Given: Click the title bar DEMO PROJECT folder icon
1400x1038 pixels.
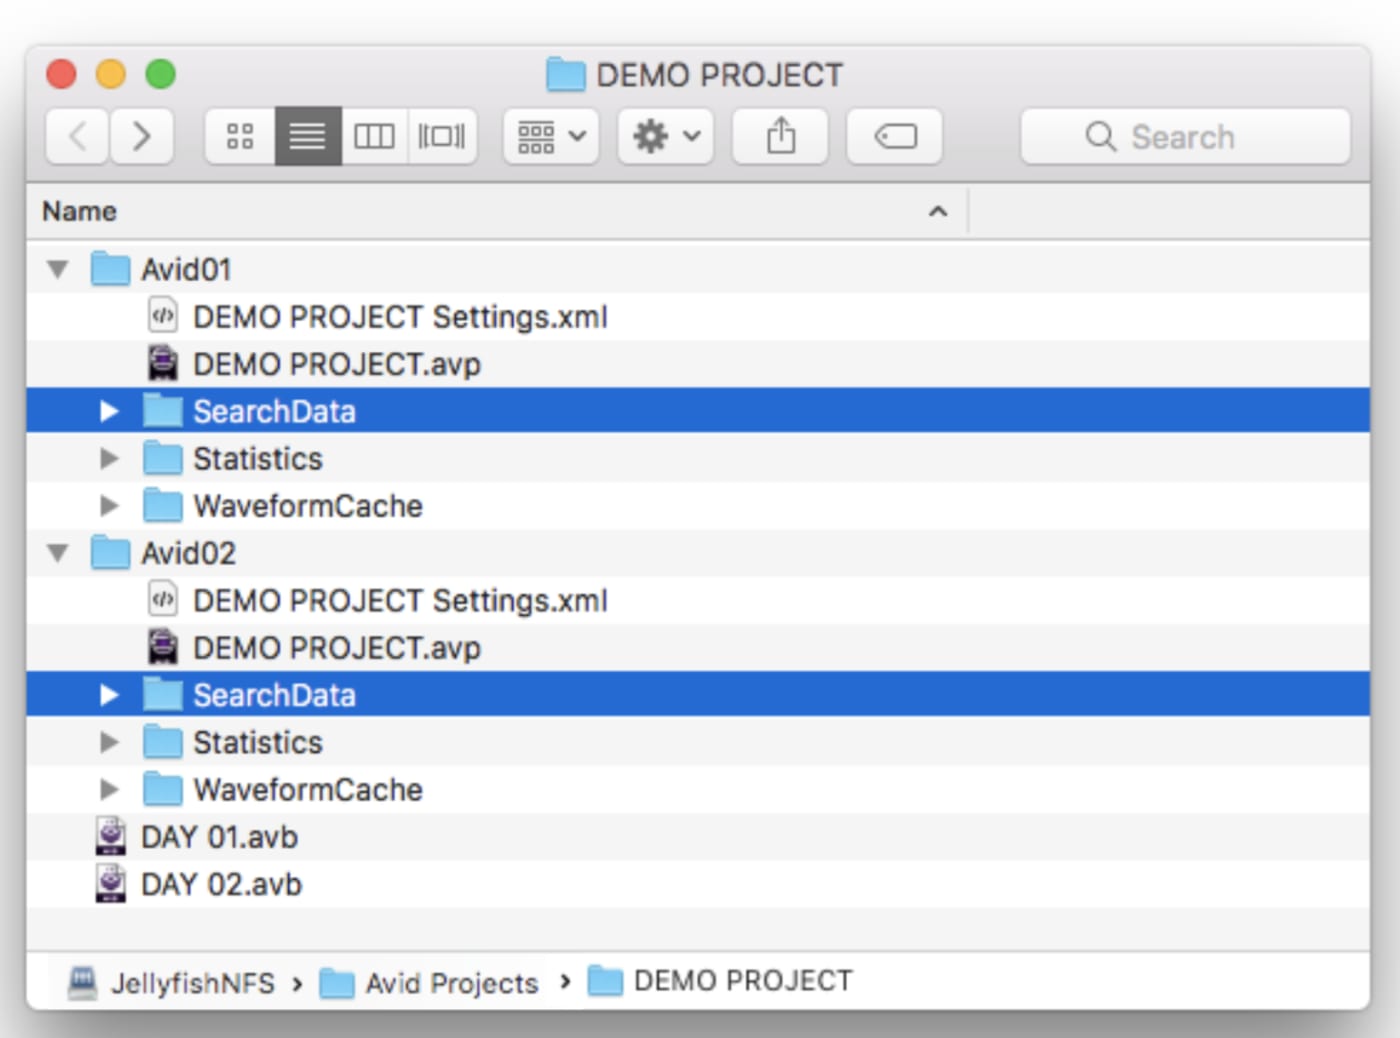Looking at the screenshot, I should [x=565, y=75].
